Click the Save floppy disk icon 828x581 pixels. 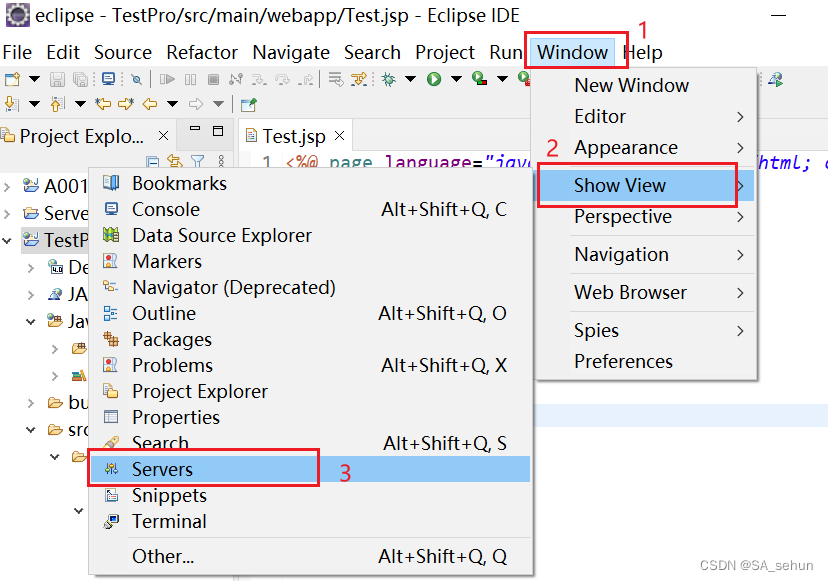[x=57, y=79]
